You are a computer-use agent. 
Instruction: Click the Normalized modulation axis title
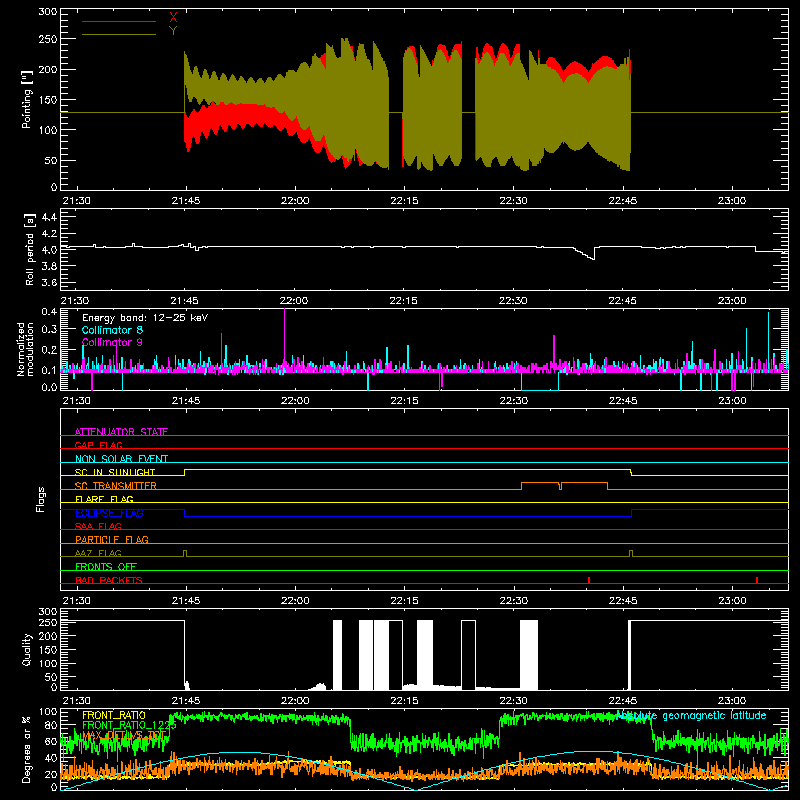point(25,349)
